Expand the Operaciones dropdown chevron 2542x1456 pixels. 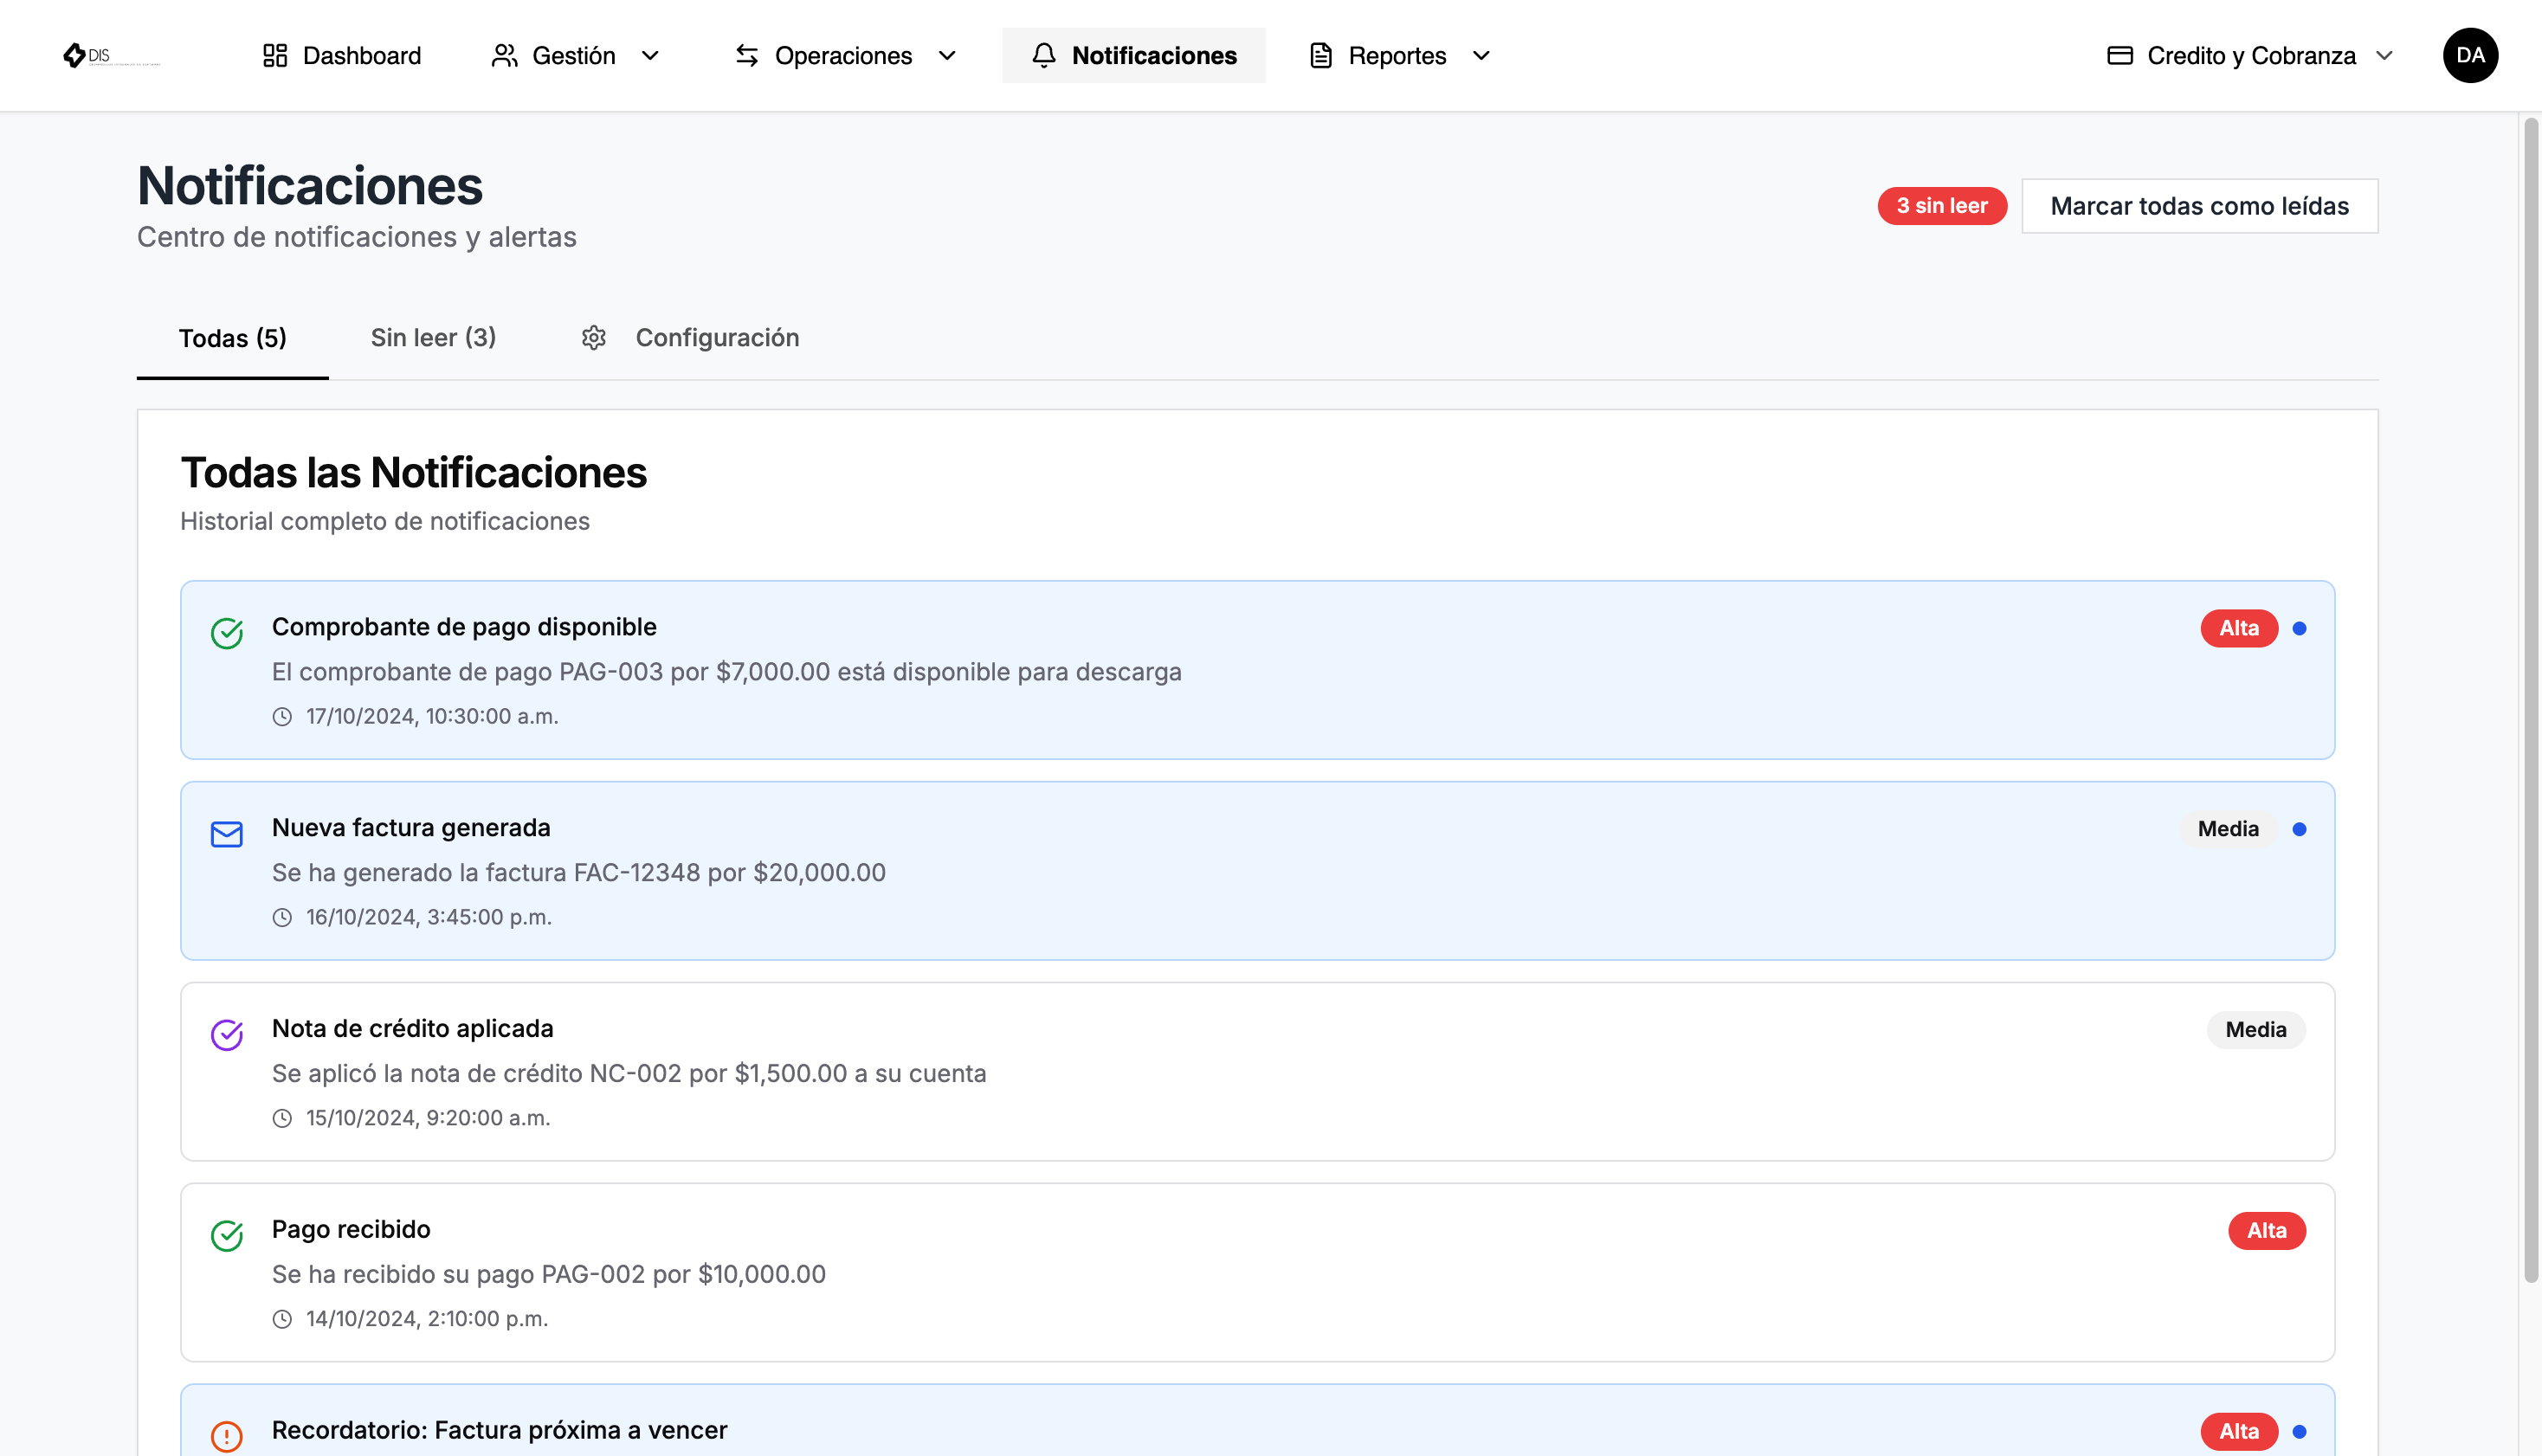(947, 55)
